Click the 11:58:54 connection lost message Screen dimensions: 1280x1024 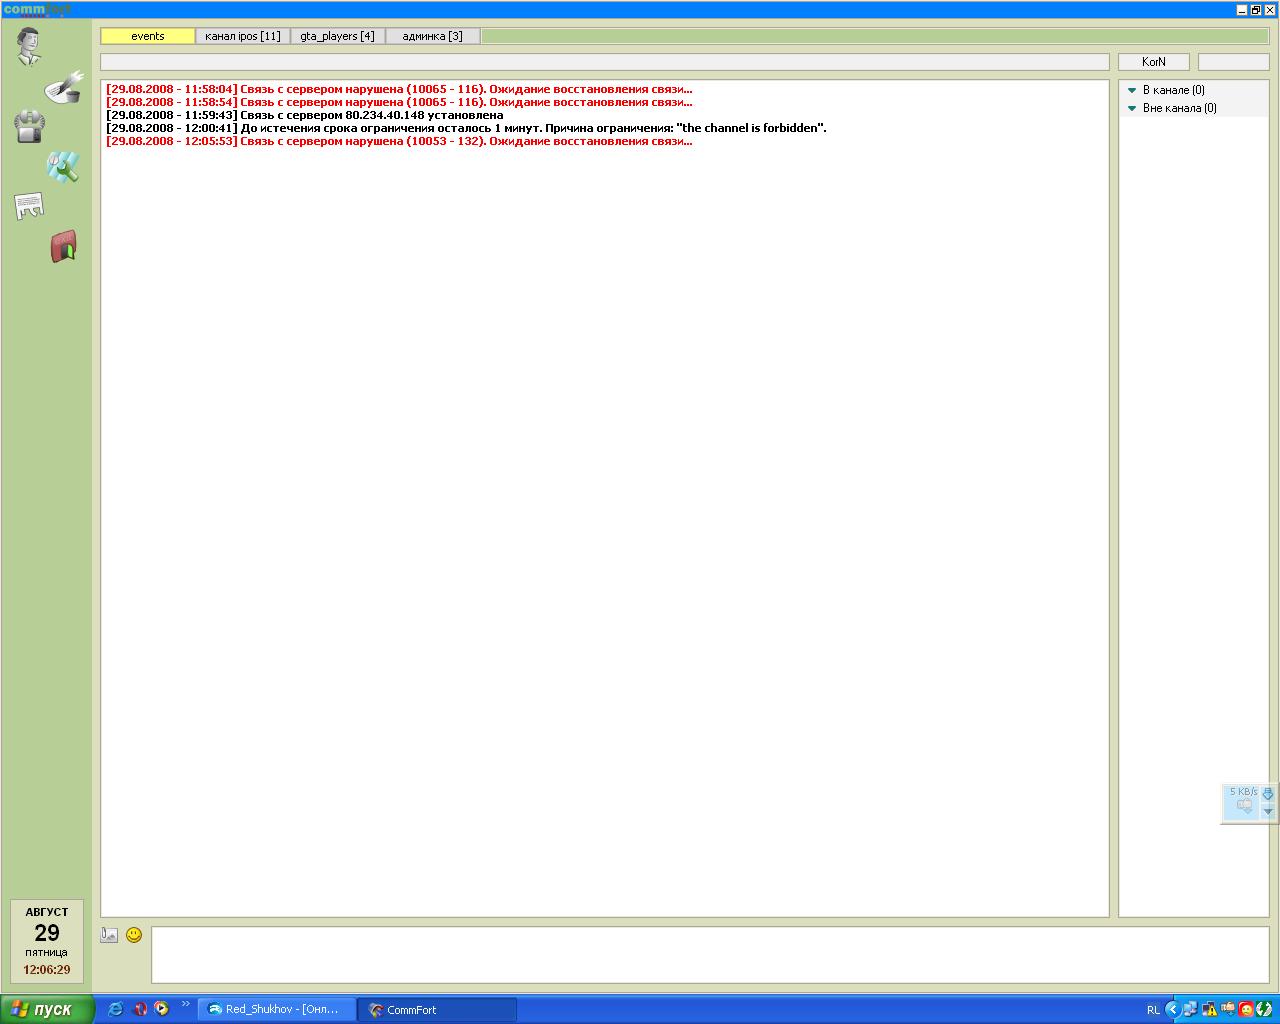point(399,102)
